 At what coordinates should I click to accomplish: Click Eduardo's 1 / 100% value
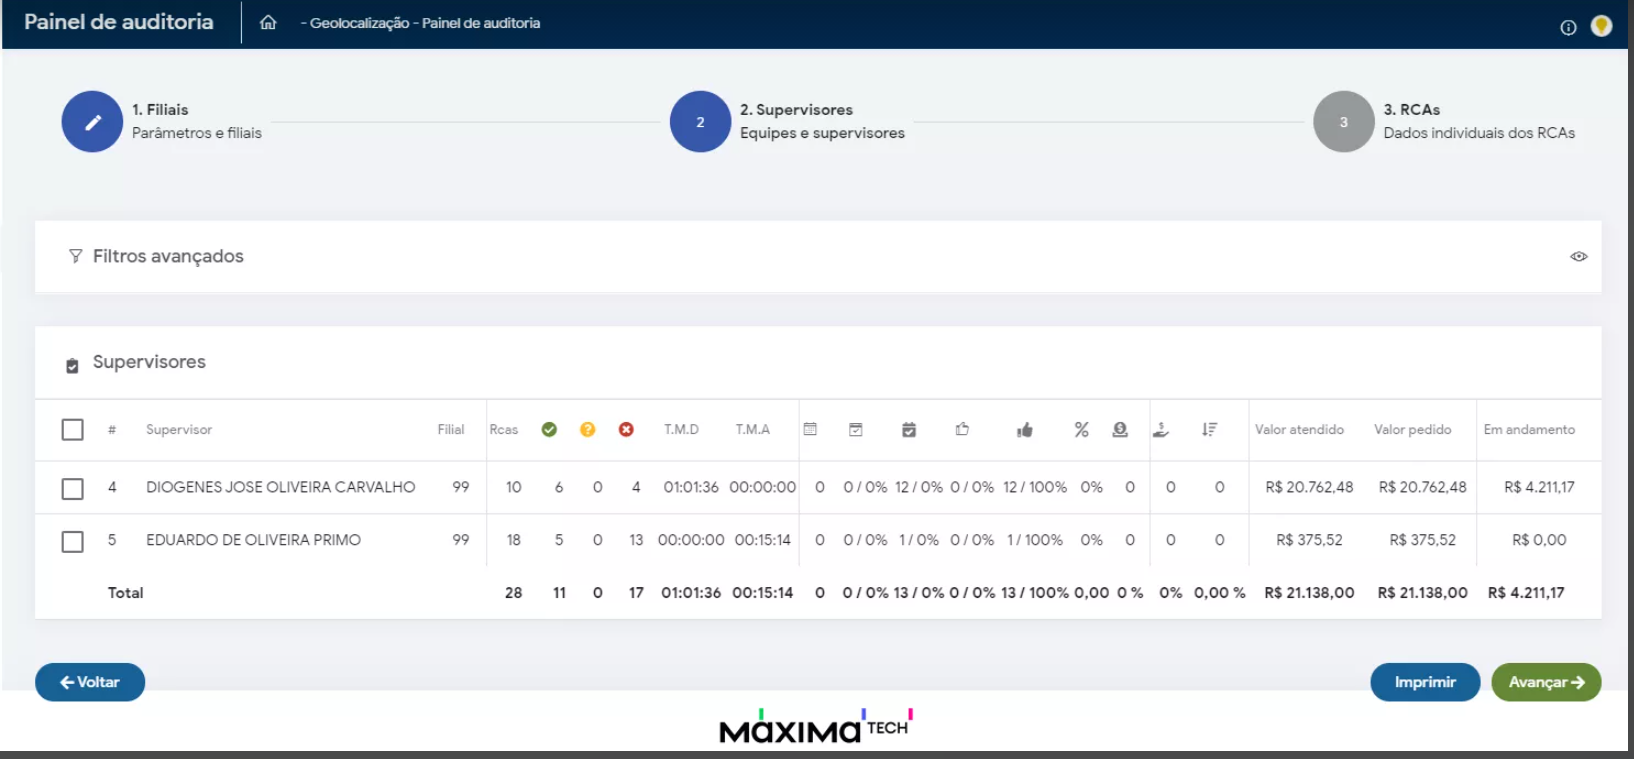click(1035, 540)
